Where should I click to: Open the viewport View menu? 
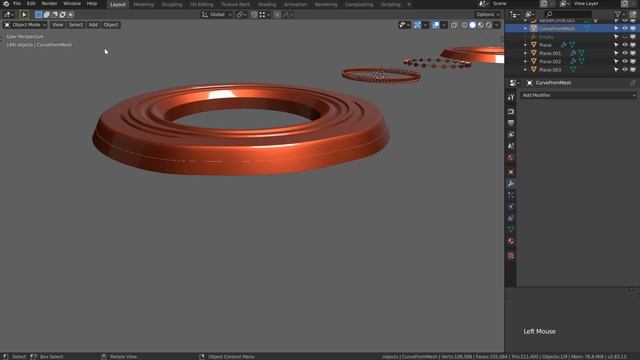[x=58, y=25]
